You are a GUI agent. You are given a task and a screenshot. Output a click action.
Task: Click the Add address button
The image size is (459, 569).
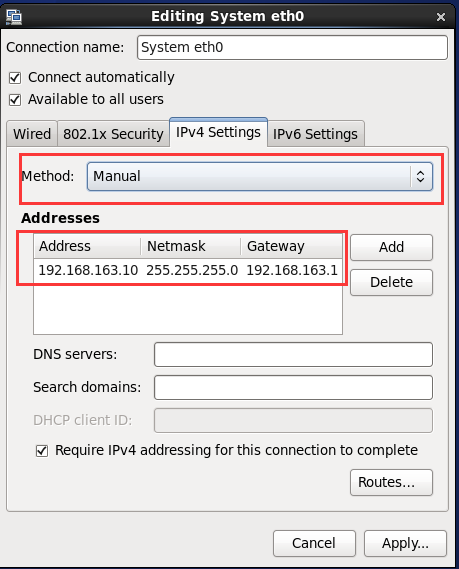(392, 247)
